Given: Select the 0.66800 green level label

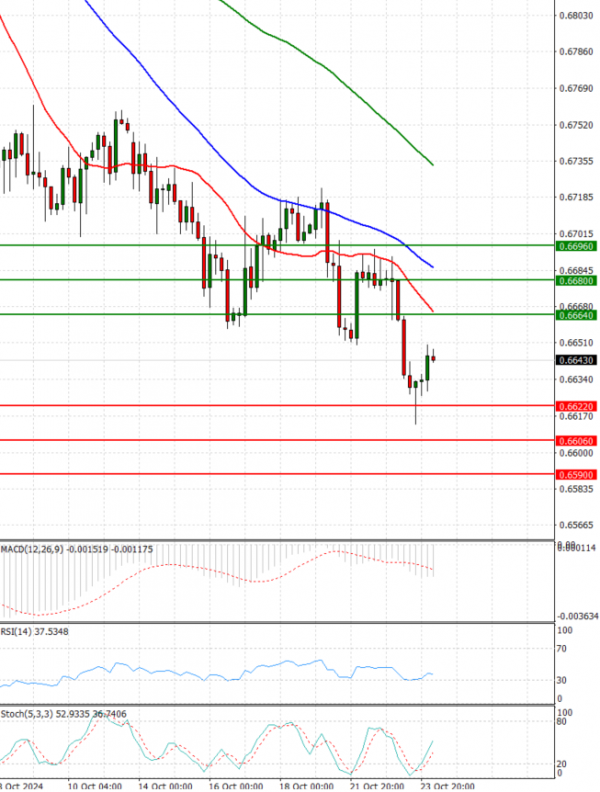Looking at the screenshot, I should coord(576,281).
